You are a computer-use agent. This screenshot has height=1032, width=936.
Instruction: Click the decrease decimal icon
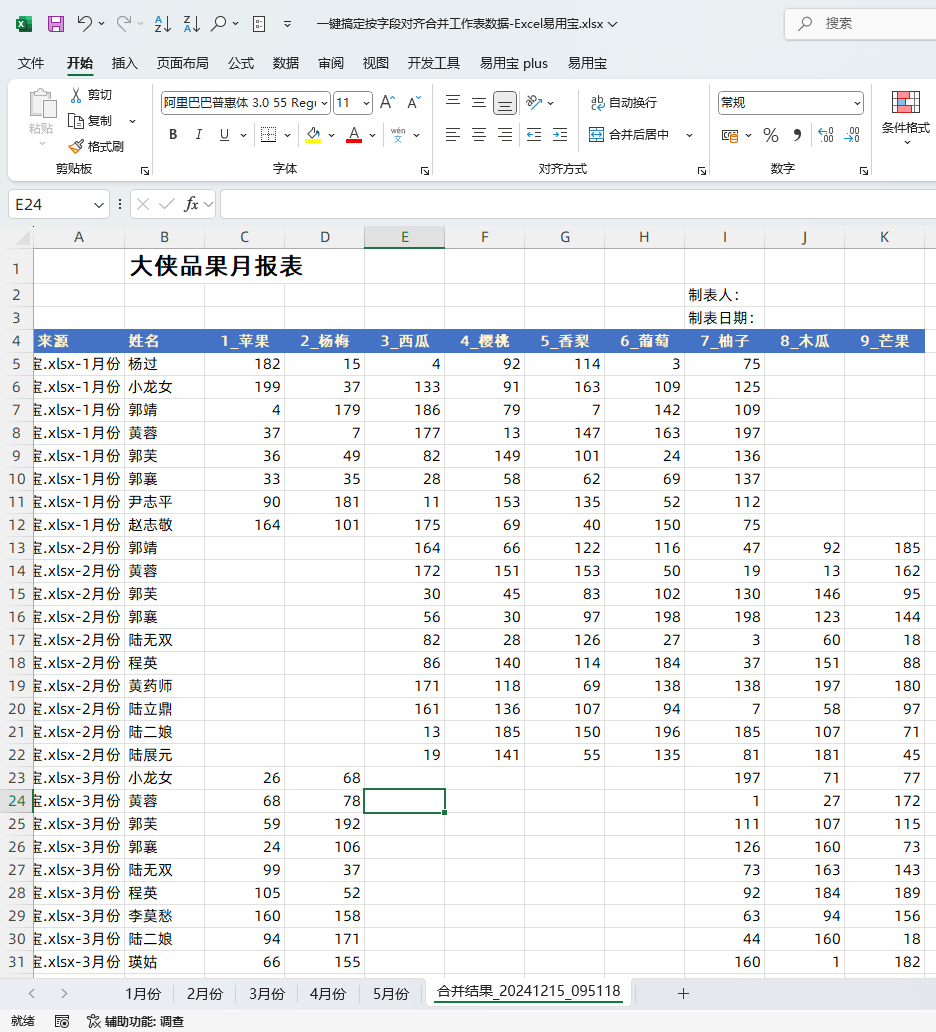click(x=852, y=135)
